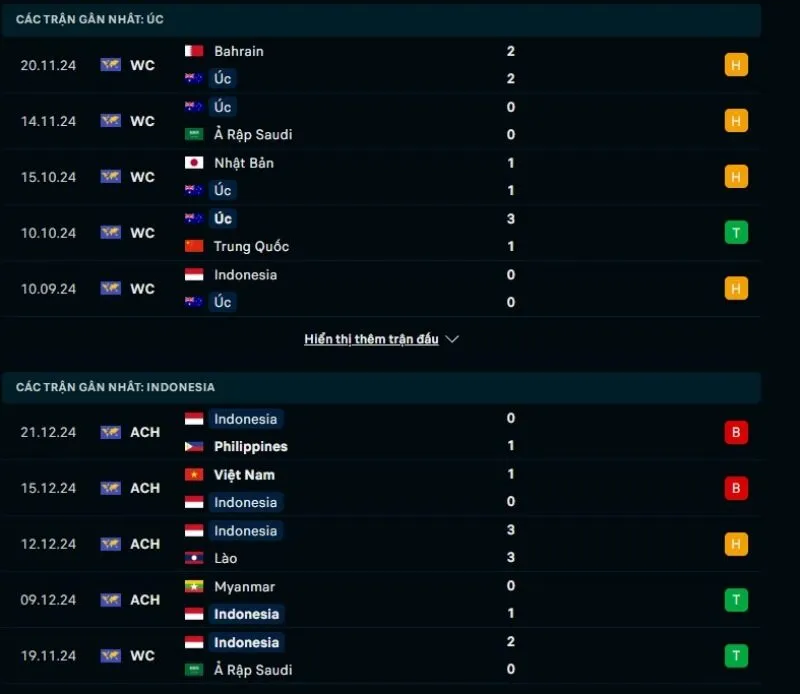
Task: Click the WC competition icon beside 20.11.24
Action: point(112,64)
